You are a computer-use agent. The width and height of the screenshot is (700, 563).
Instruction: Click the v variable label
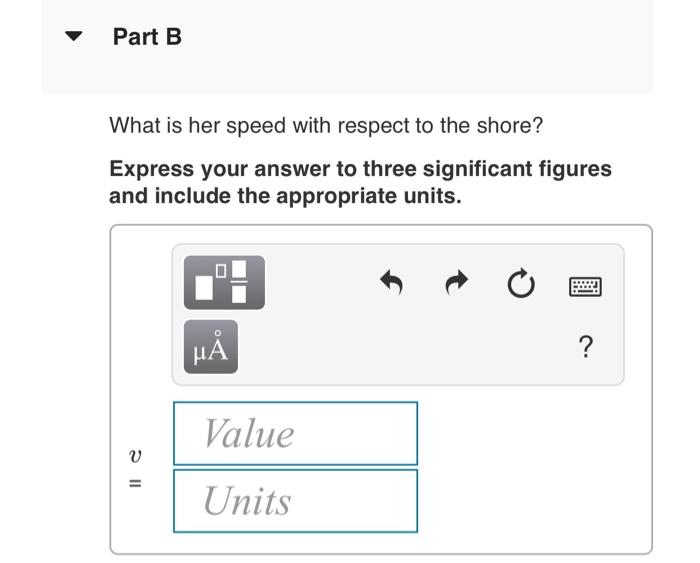click(135, 456)
